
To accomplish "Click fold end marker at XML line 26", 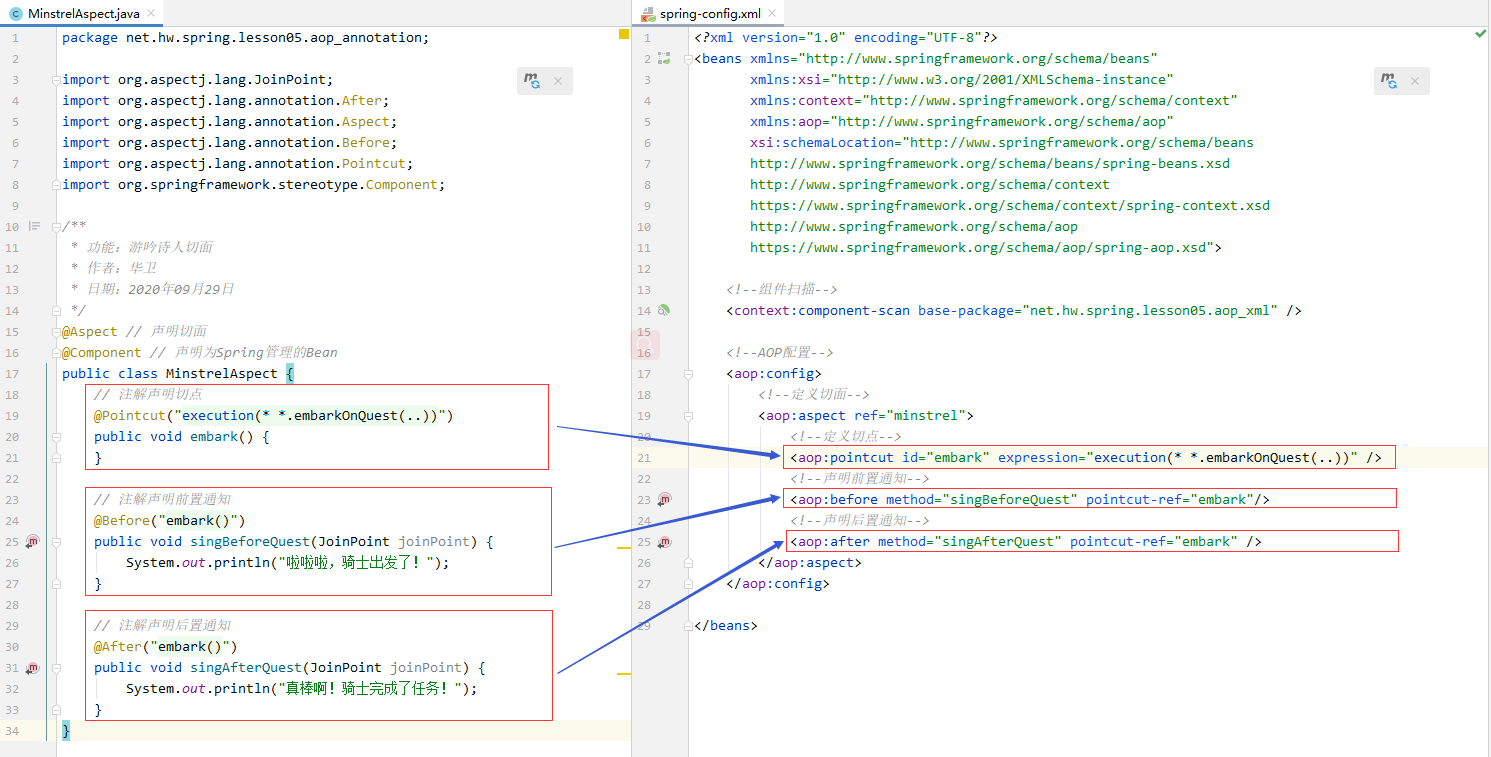I will 689,562.
